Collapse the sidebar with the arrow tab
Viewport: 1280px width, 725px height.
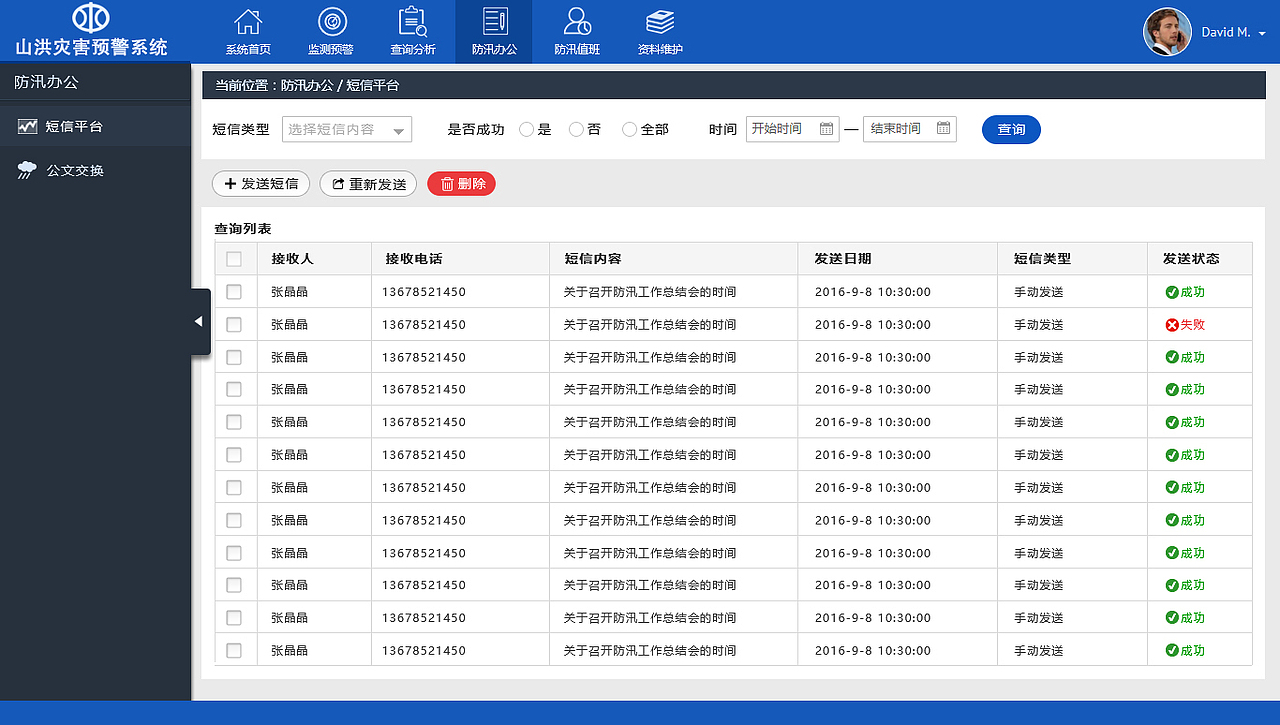pos(198,321)
